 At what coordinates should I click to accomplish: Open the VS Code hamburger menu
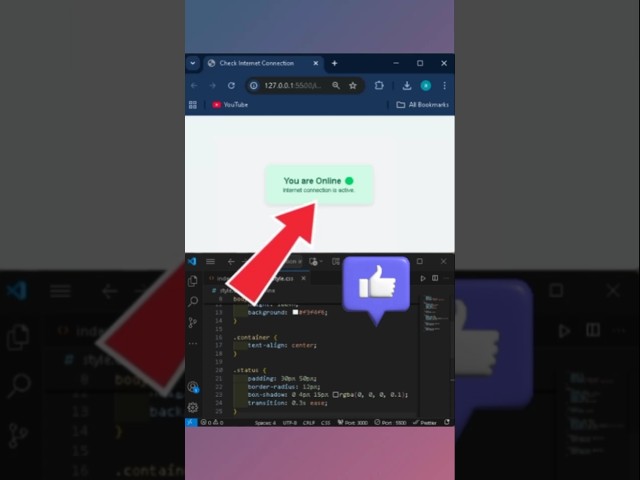tap(210, 261)
